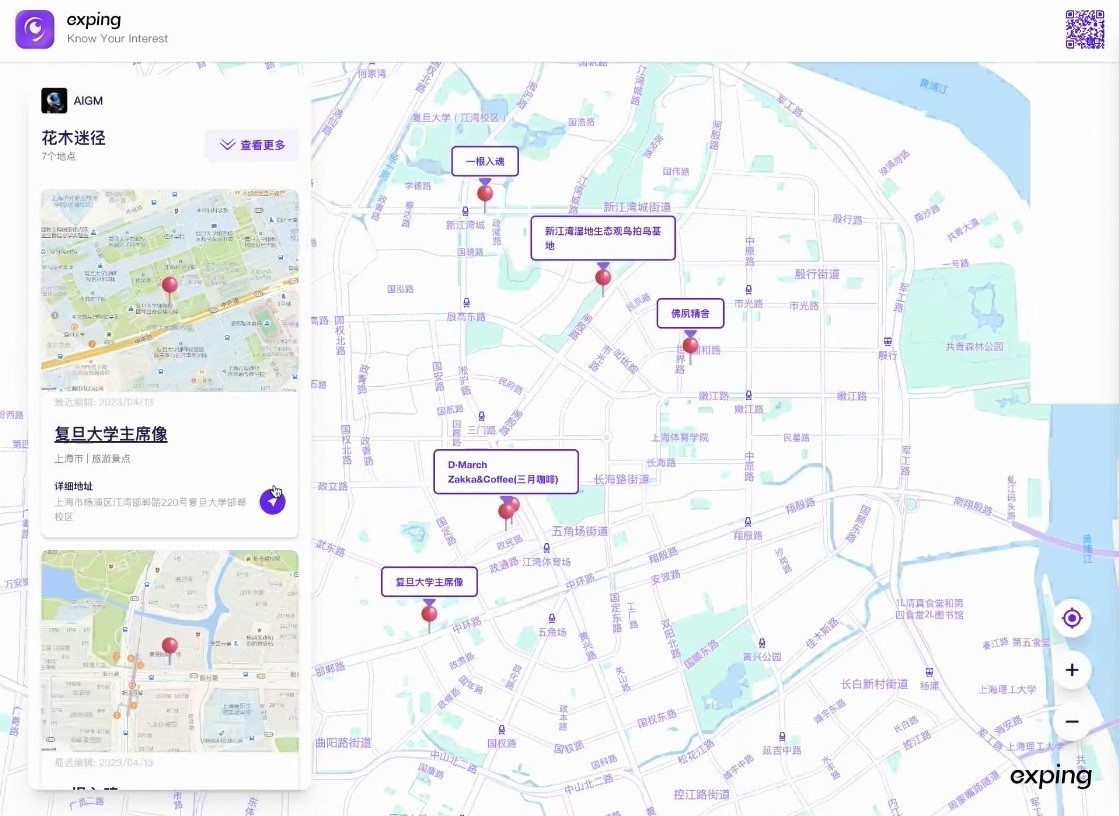The image size is (1119, 816).
Task: Select the current location icon on the map
Action: coord(1071,618)
